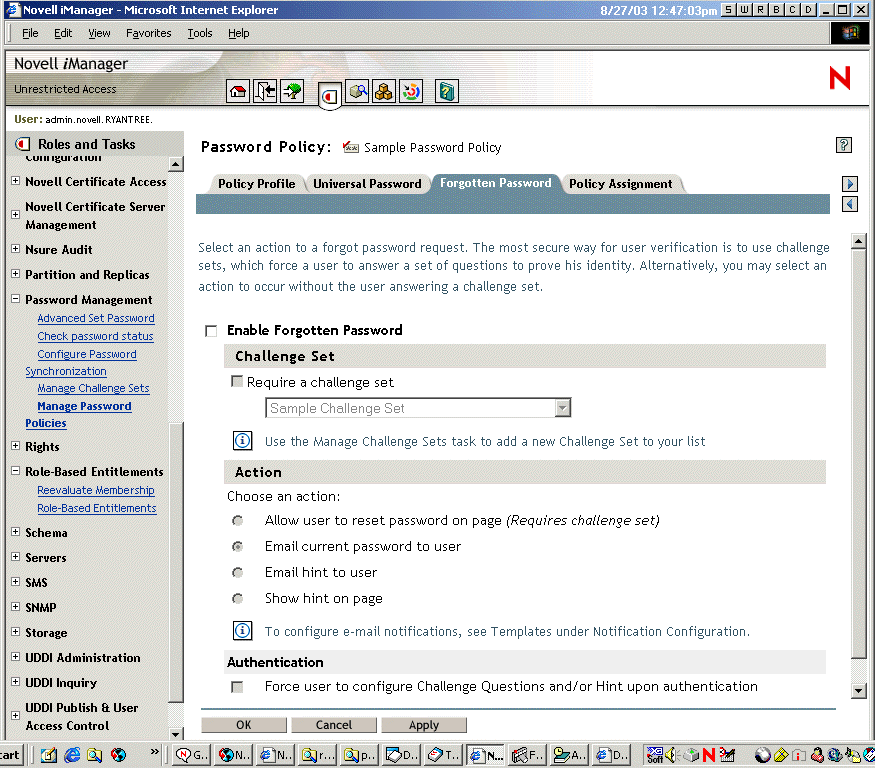
Task: Click the down arrow on the vertical scrollbar
Action: point(857,690)
